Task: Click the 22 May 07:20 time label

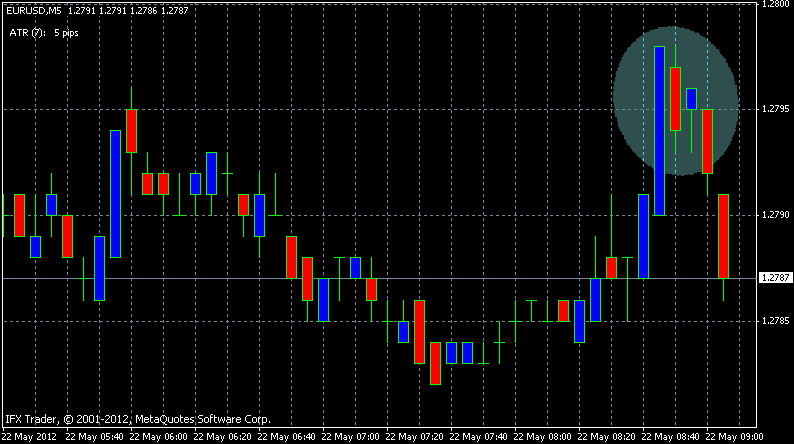Action: [414, 436]
